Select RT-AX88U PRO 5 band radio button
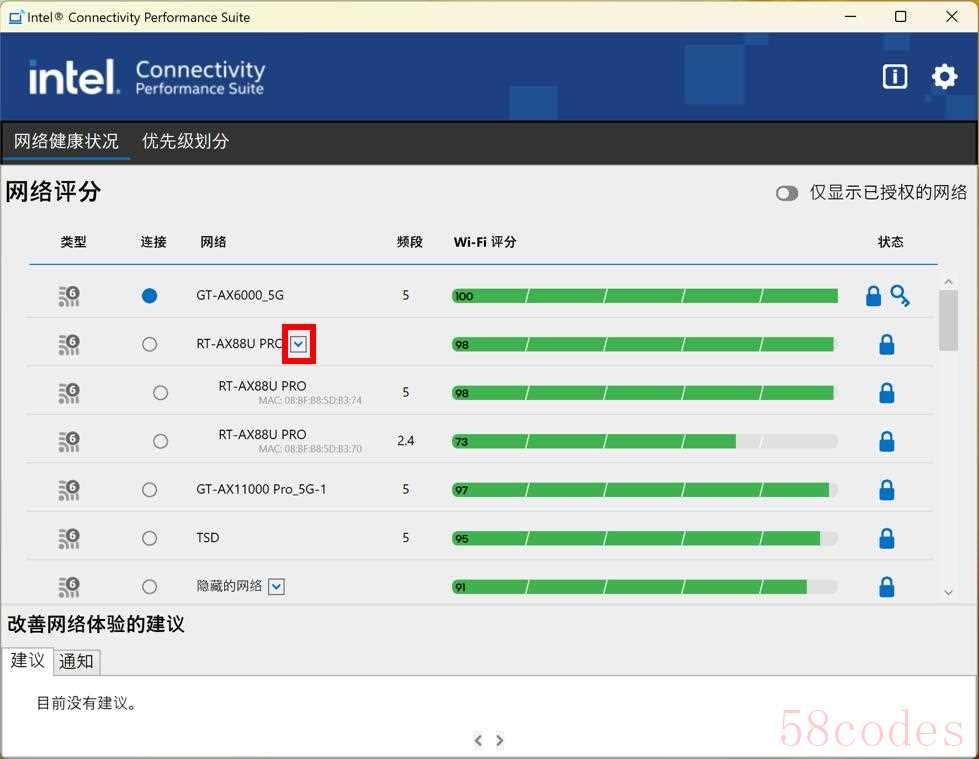The width and height of the screenshot is (979, 759). point(160,393)
